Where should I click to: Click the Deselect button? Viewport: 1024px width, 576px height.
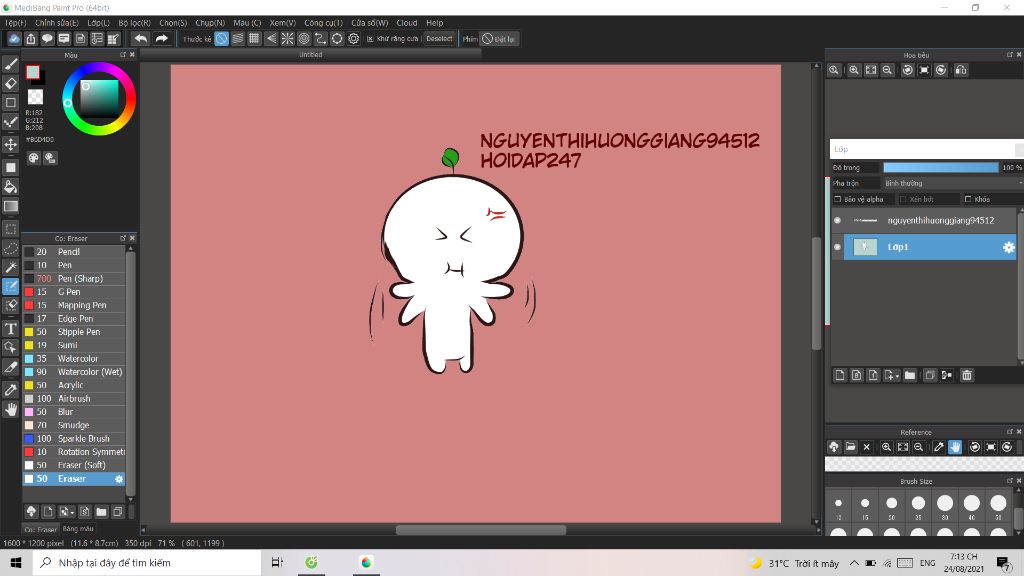(439, 39)
